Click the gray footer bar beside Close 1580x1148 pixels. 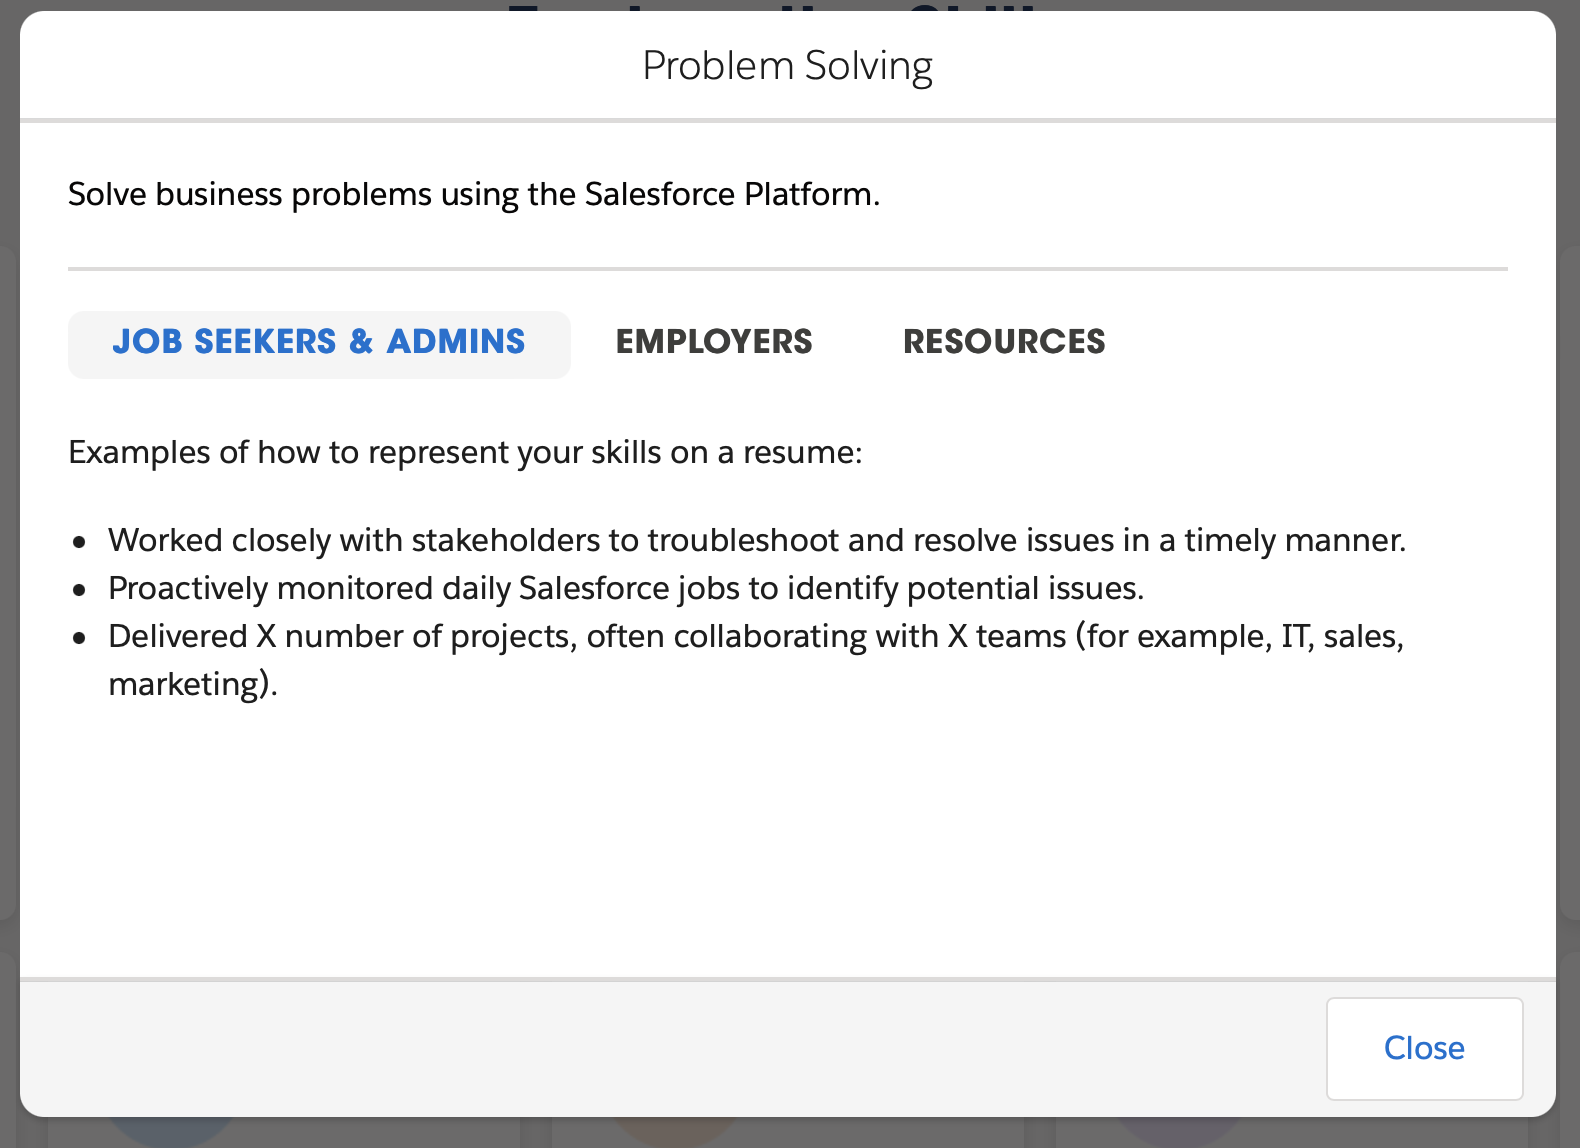click(x=670, y=1048)
